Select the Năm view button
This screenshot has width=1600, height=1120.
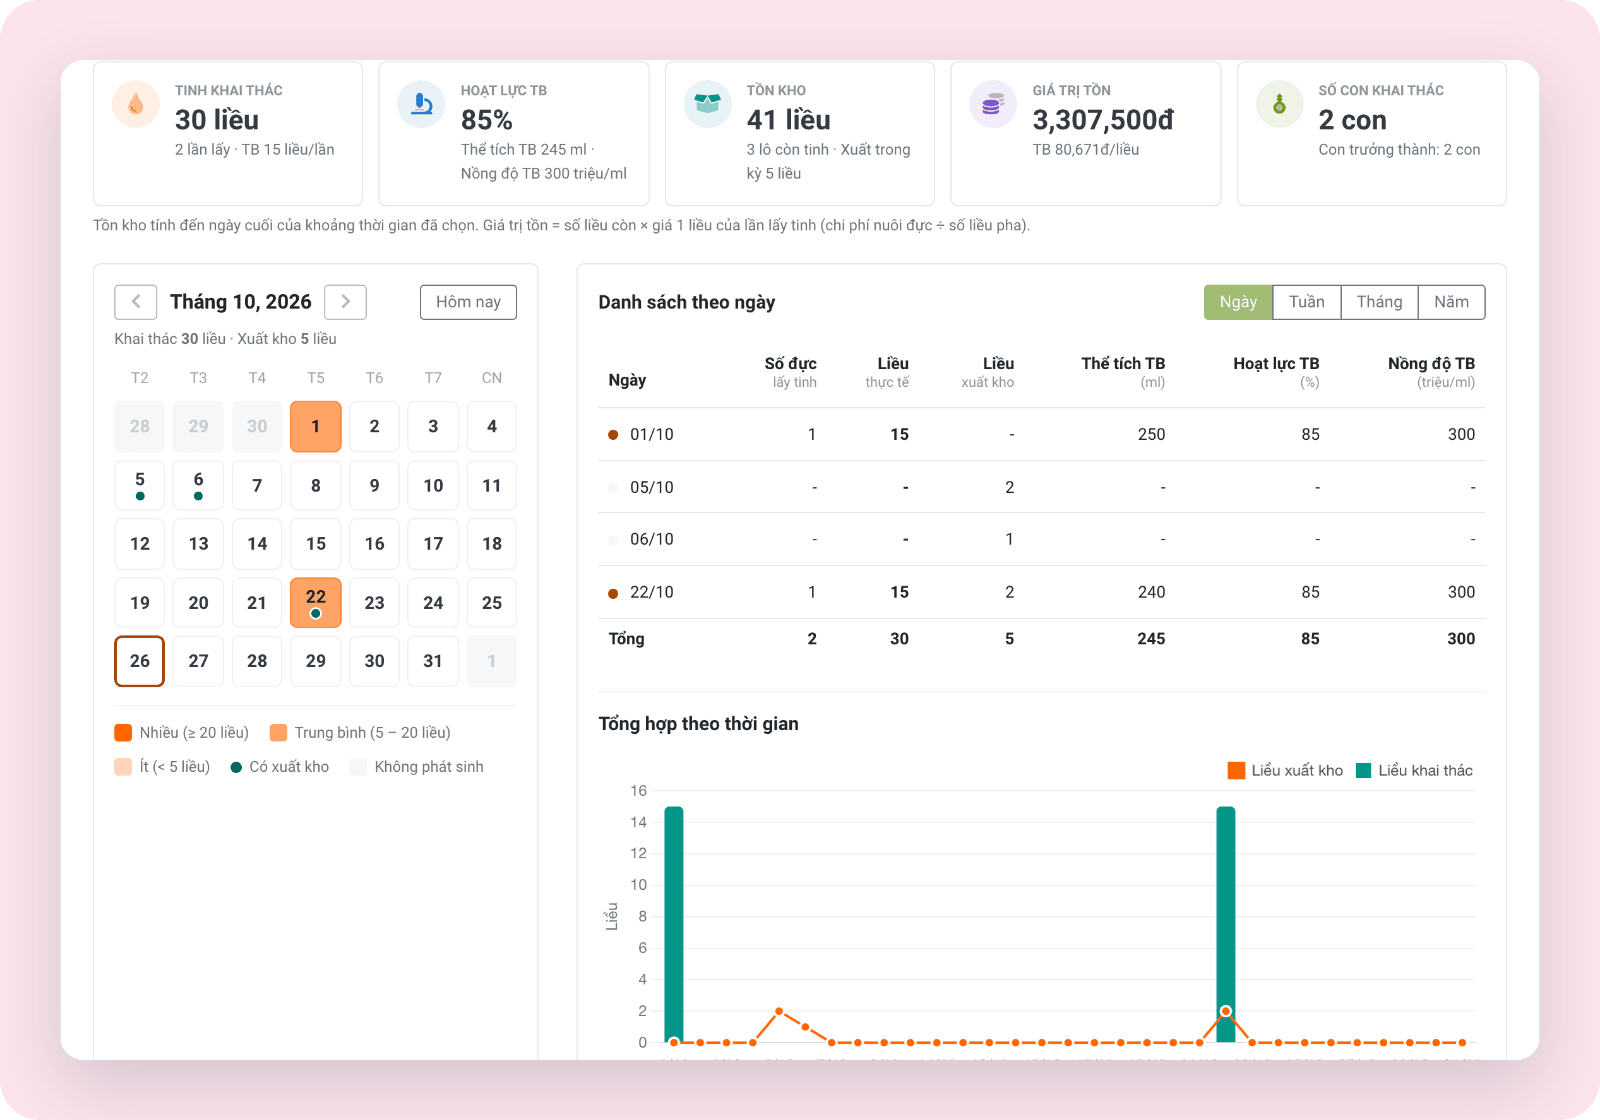coord(1451,302)
